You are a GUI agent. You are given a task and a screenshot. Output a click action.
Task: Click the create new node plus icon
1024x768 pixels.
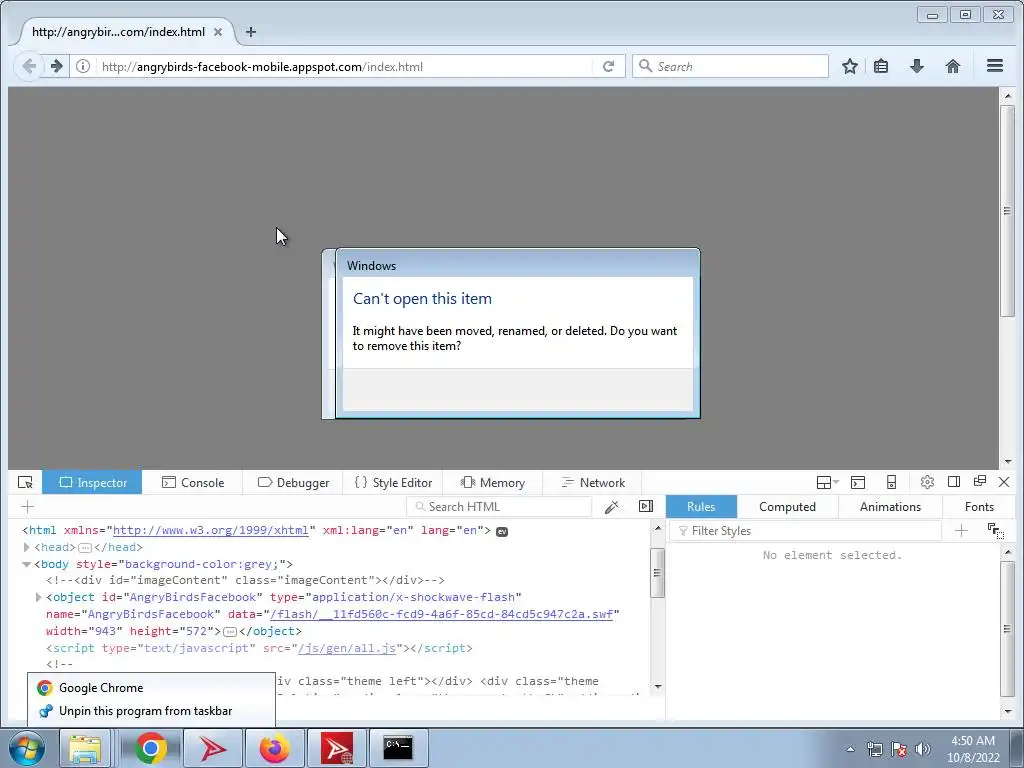27,507
